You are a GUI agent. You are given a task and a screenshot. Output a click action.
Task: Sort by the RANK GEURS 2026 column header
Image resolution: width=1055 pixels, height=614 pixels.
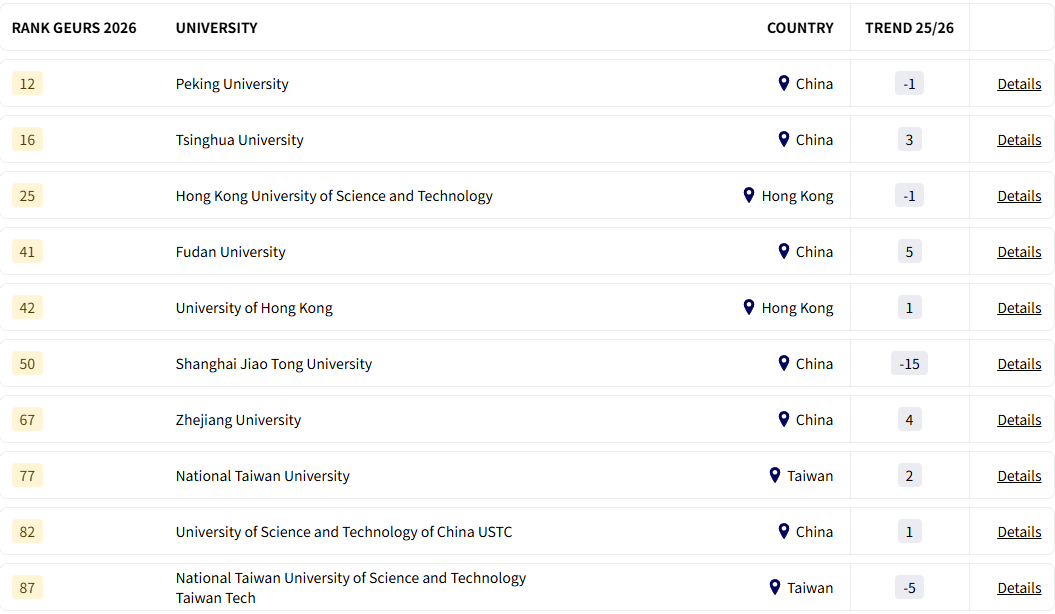point(72,27)
